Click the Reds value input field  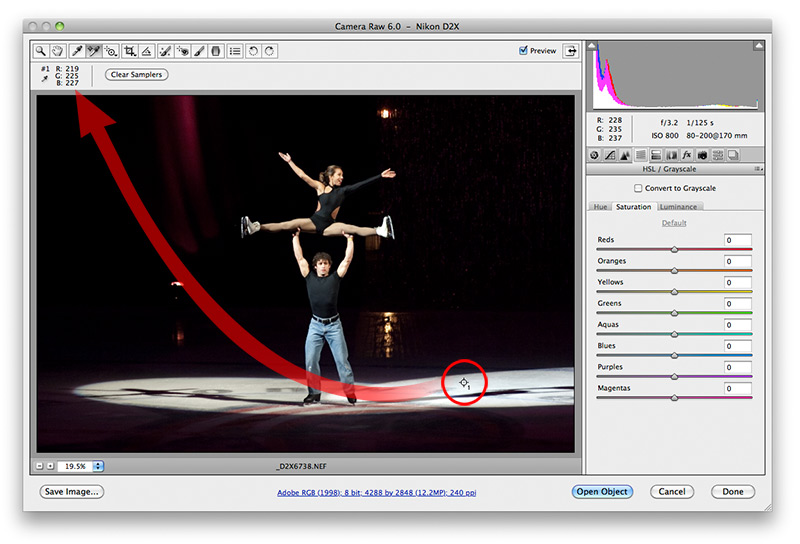738,240
